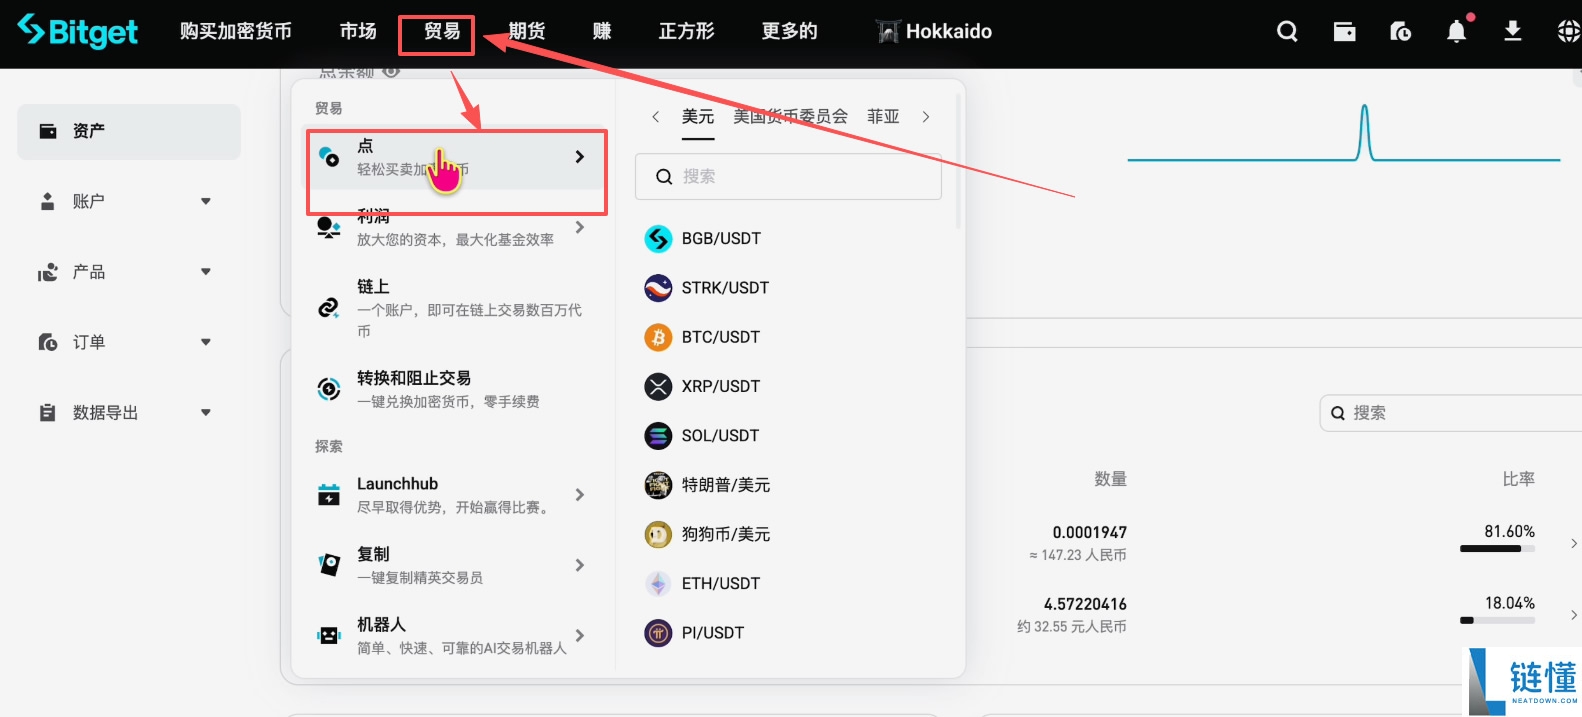Click the 转换 convert icon
Screen dimensions: 1582x717
pyautogui.click(x=329, y=389)
